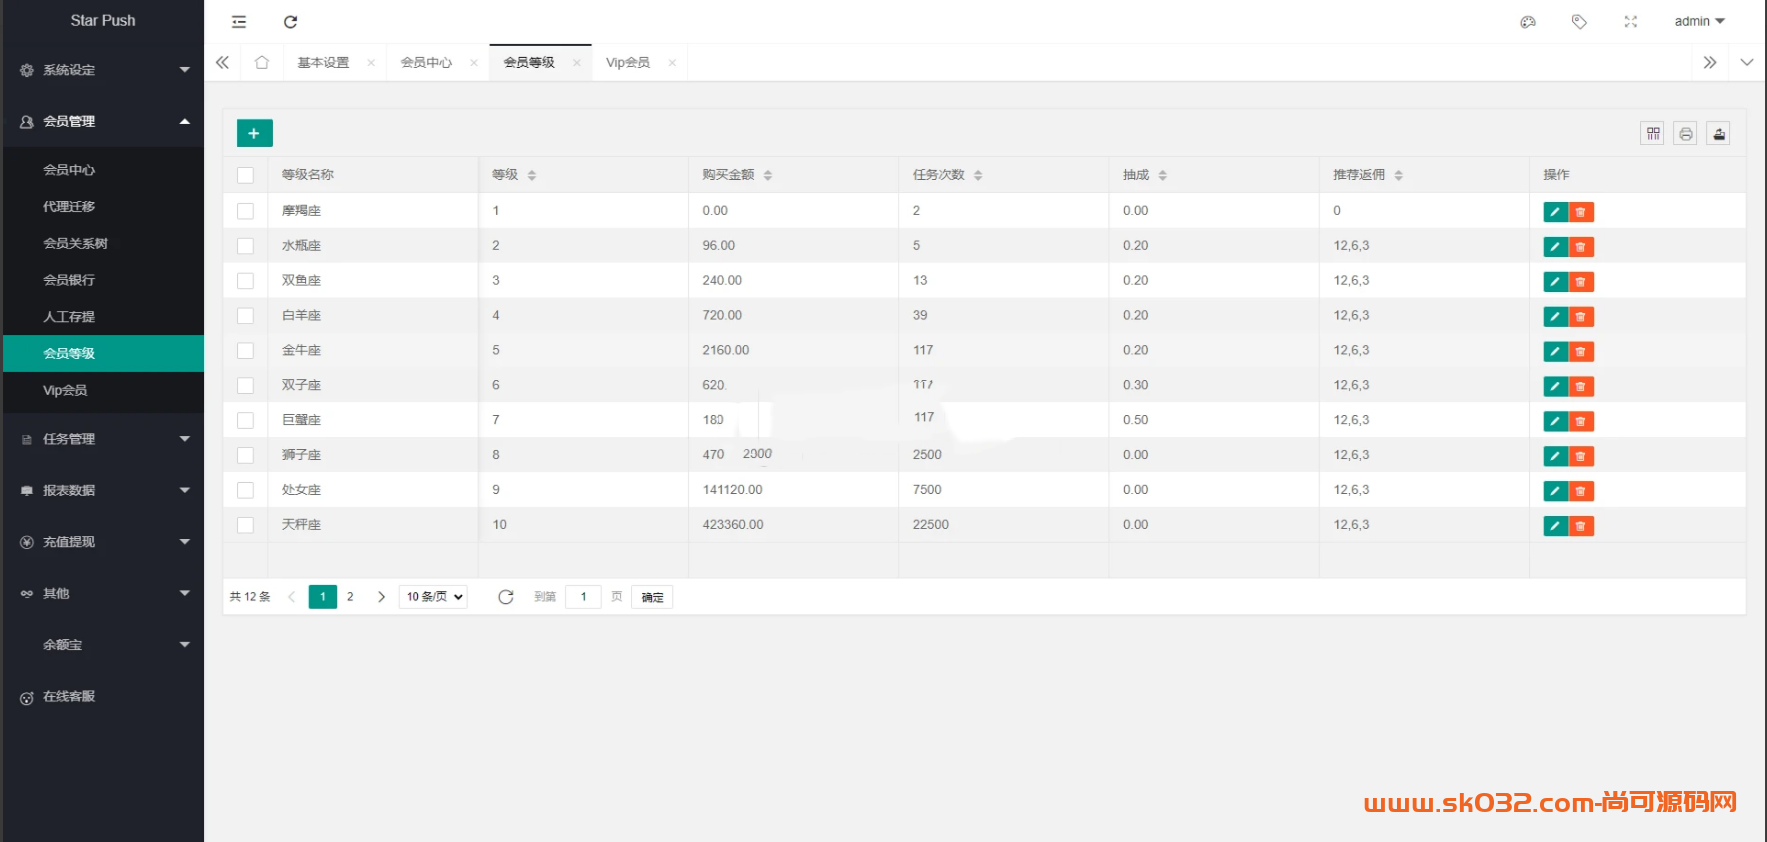The height and width of the screenshot is (842, 1767).
Task: Check the 双鱼座 row checkbox
Action: [245, 281]
